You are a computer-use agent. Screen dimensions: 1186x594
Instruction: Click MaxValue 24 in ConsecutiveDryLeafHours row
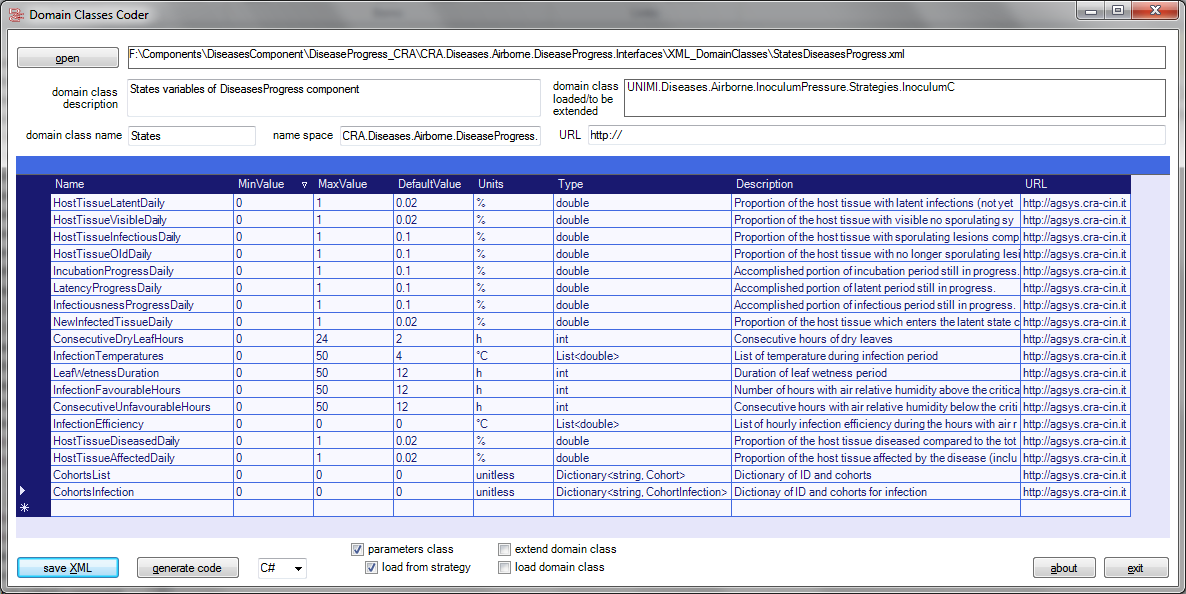353,339
